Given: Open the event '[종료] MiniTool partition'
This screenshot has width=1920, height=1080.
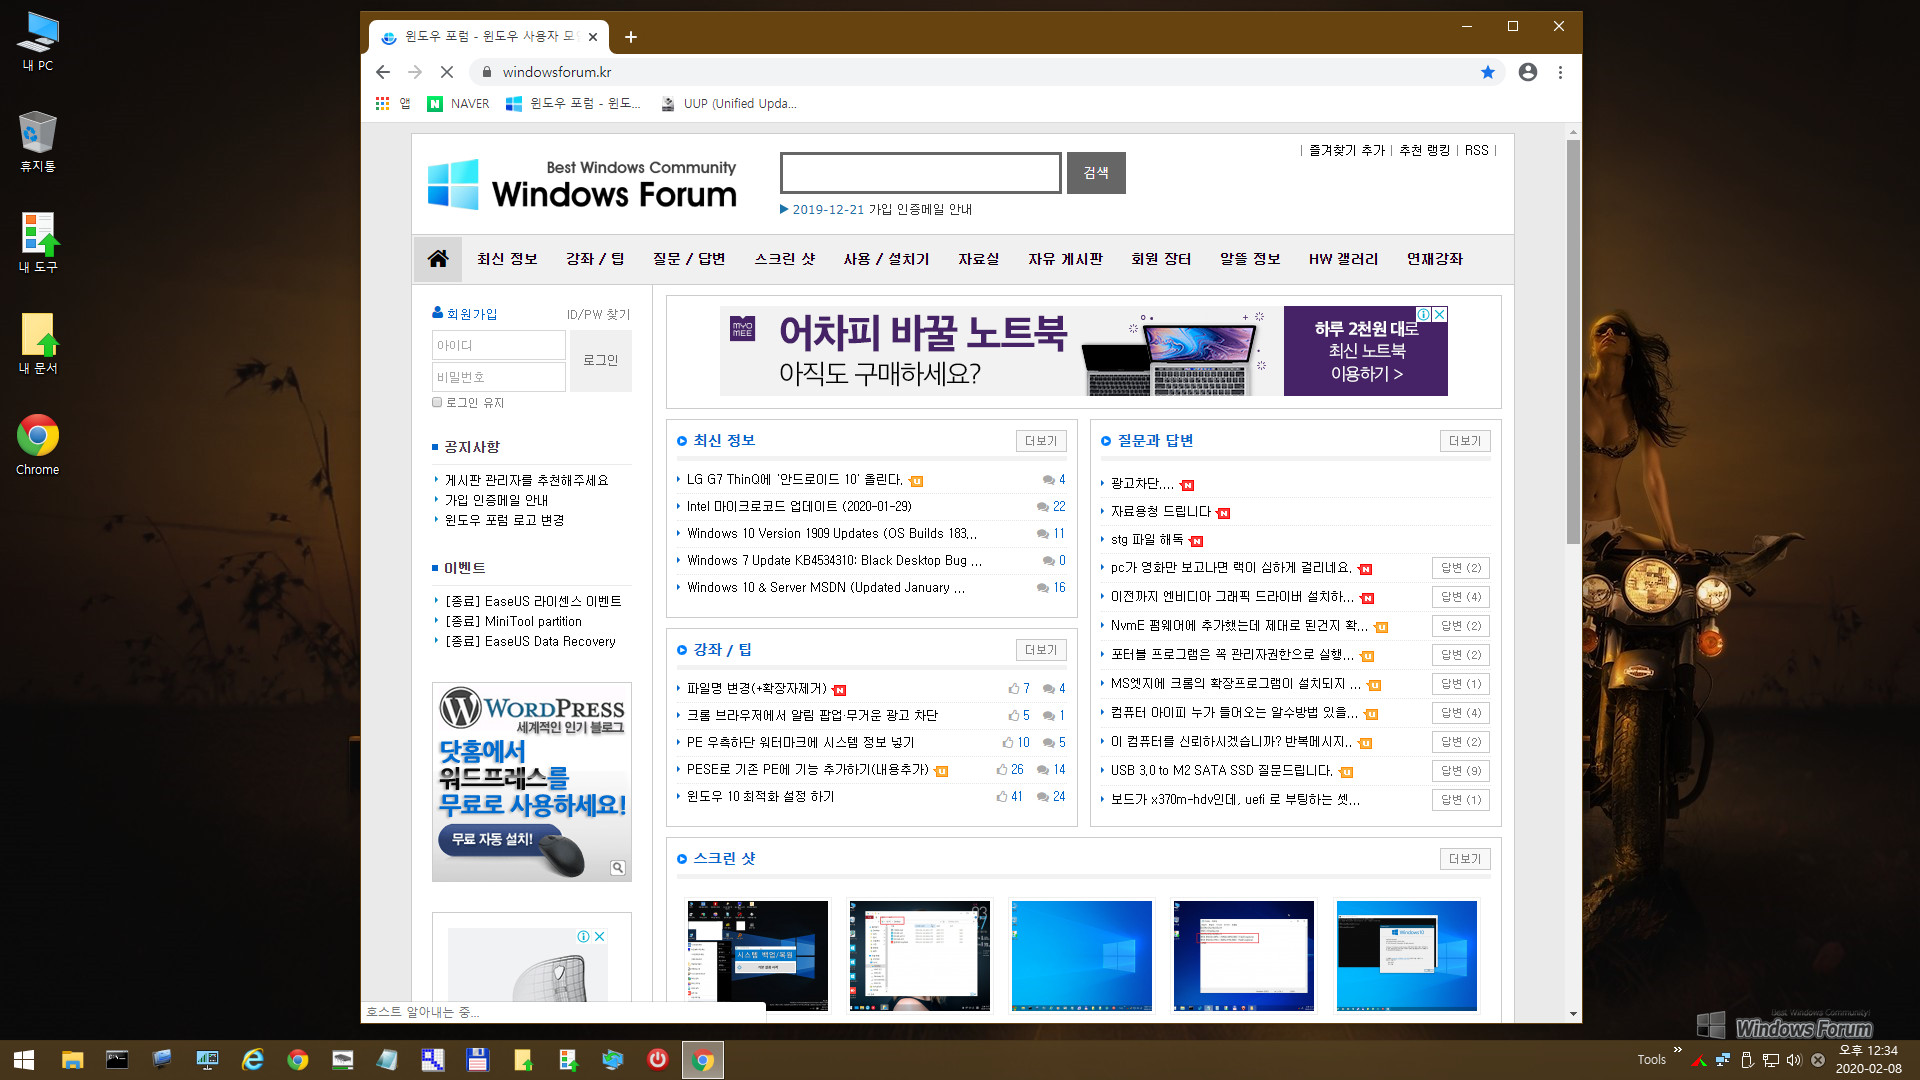Looking at the screenshot, I should point(513,622).
